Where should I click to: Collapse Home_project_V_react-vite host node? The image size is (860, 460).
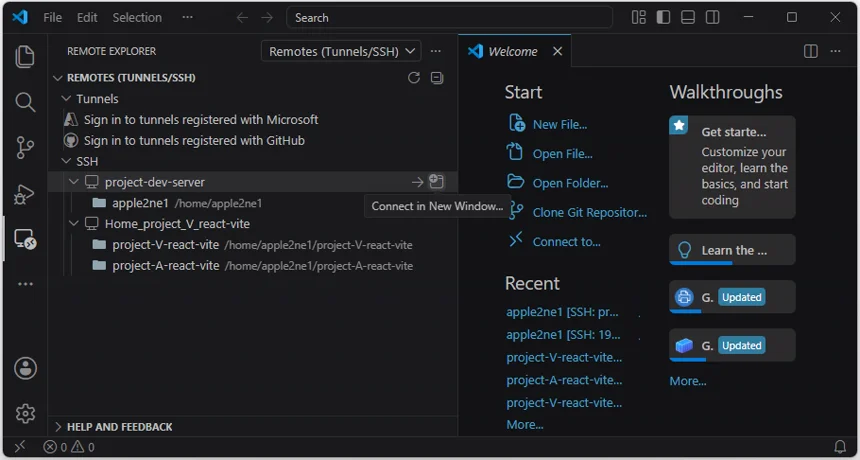click(x=74, y=224)
